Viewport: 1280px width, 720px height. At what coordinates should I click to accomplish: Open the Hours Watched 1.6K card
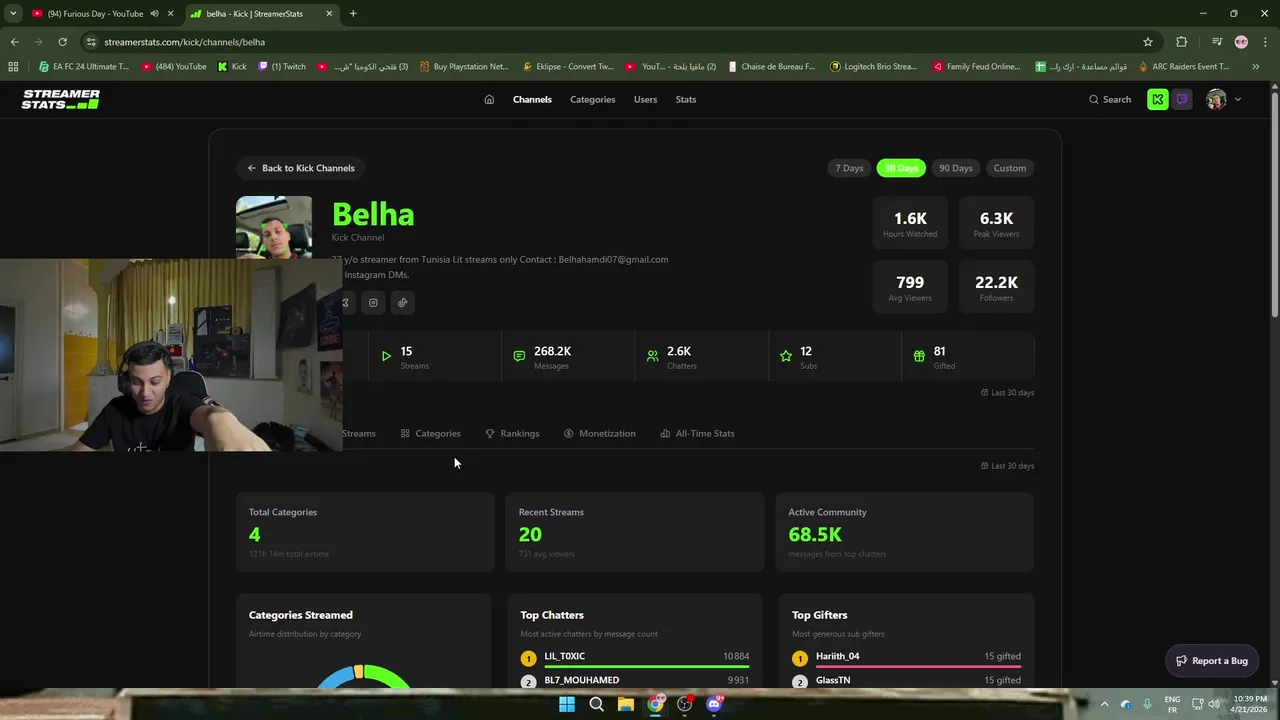(910, 223)
